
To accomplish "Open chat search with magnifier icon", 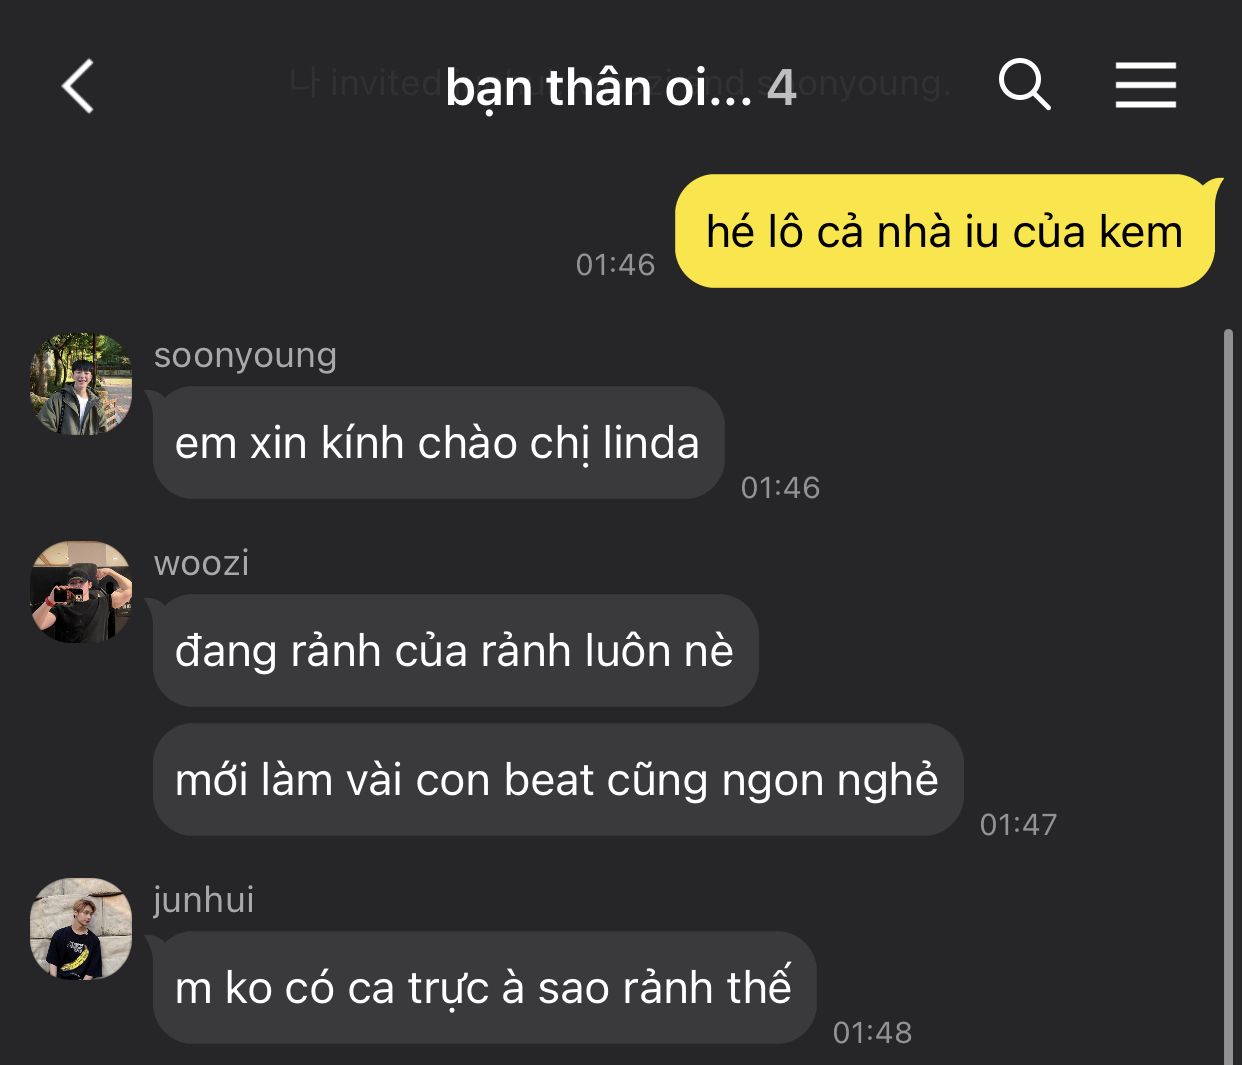I will pyautogui.click(x=1025, y=84).
